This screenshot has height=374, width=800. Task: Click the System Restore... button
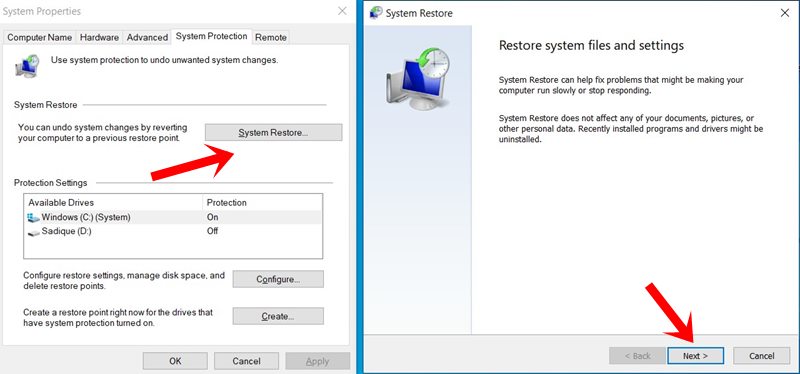point(273,133)
